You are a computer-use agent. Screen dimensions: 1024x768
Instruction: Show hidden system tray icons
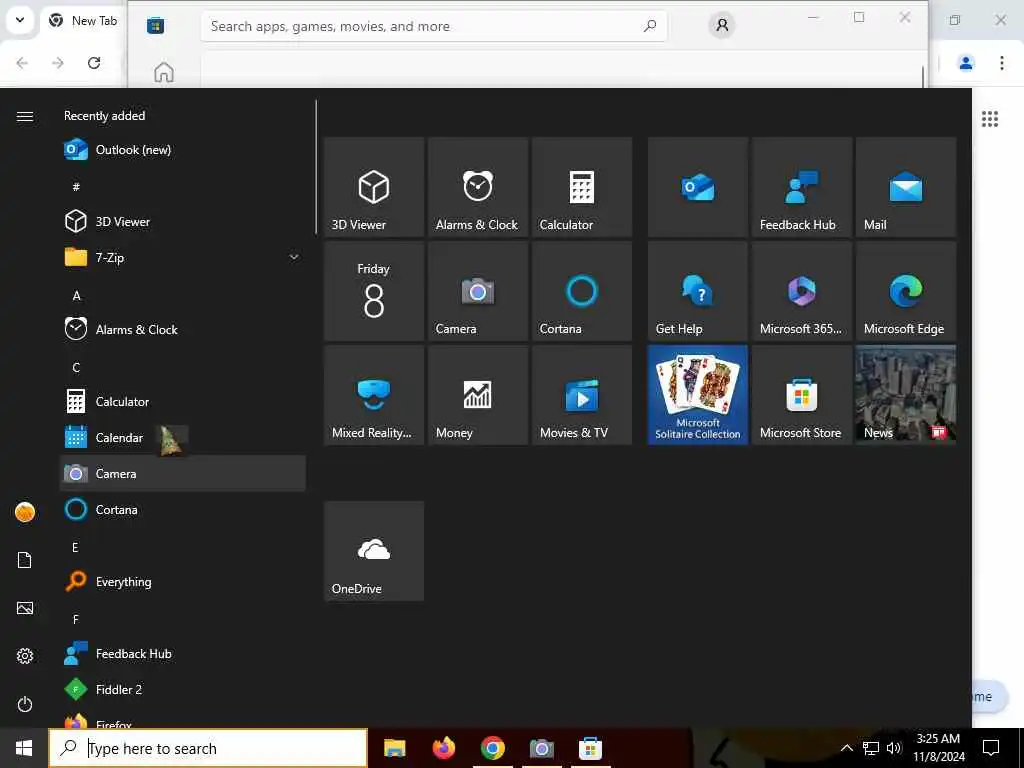point(846,748)
